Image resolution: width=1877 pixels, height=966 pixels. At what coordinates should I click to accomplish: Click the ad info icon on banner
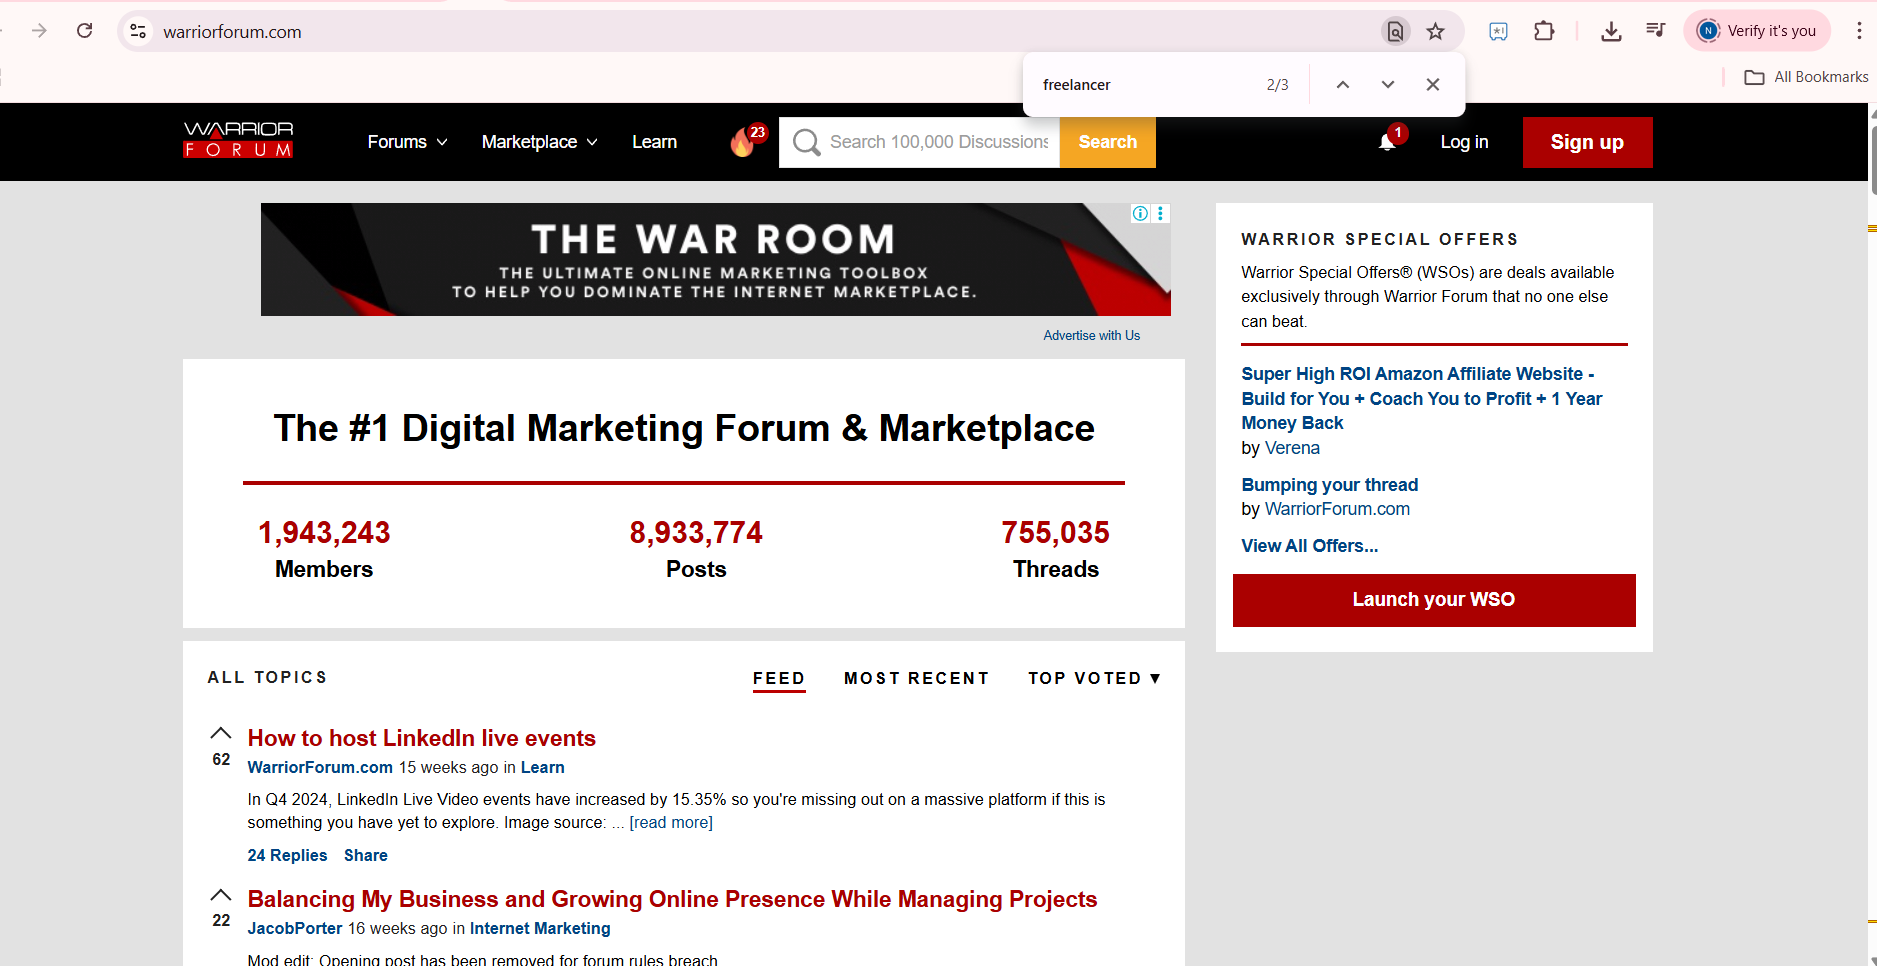[x=1140, y=213]
